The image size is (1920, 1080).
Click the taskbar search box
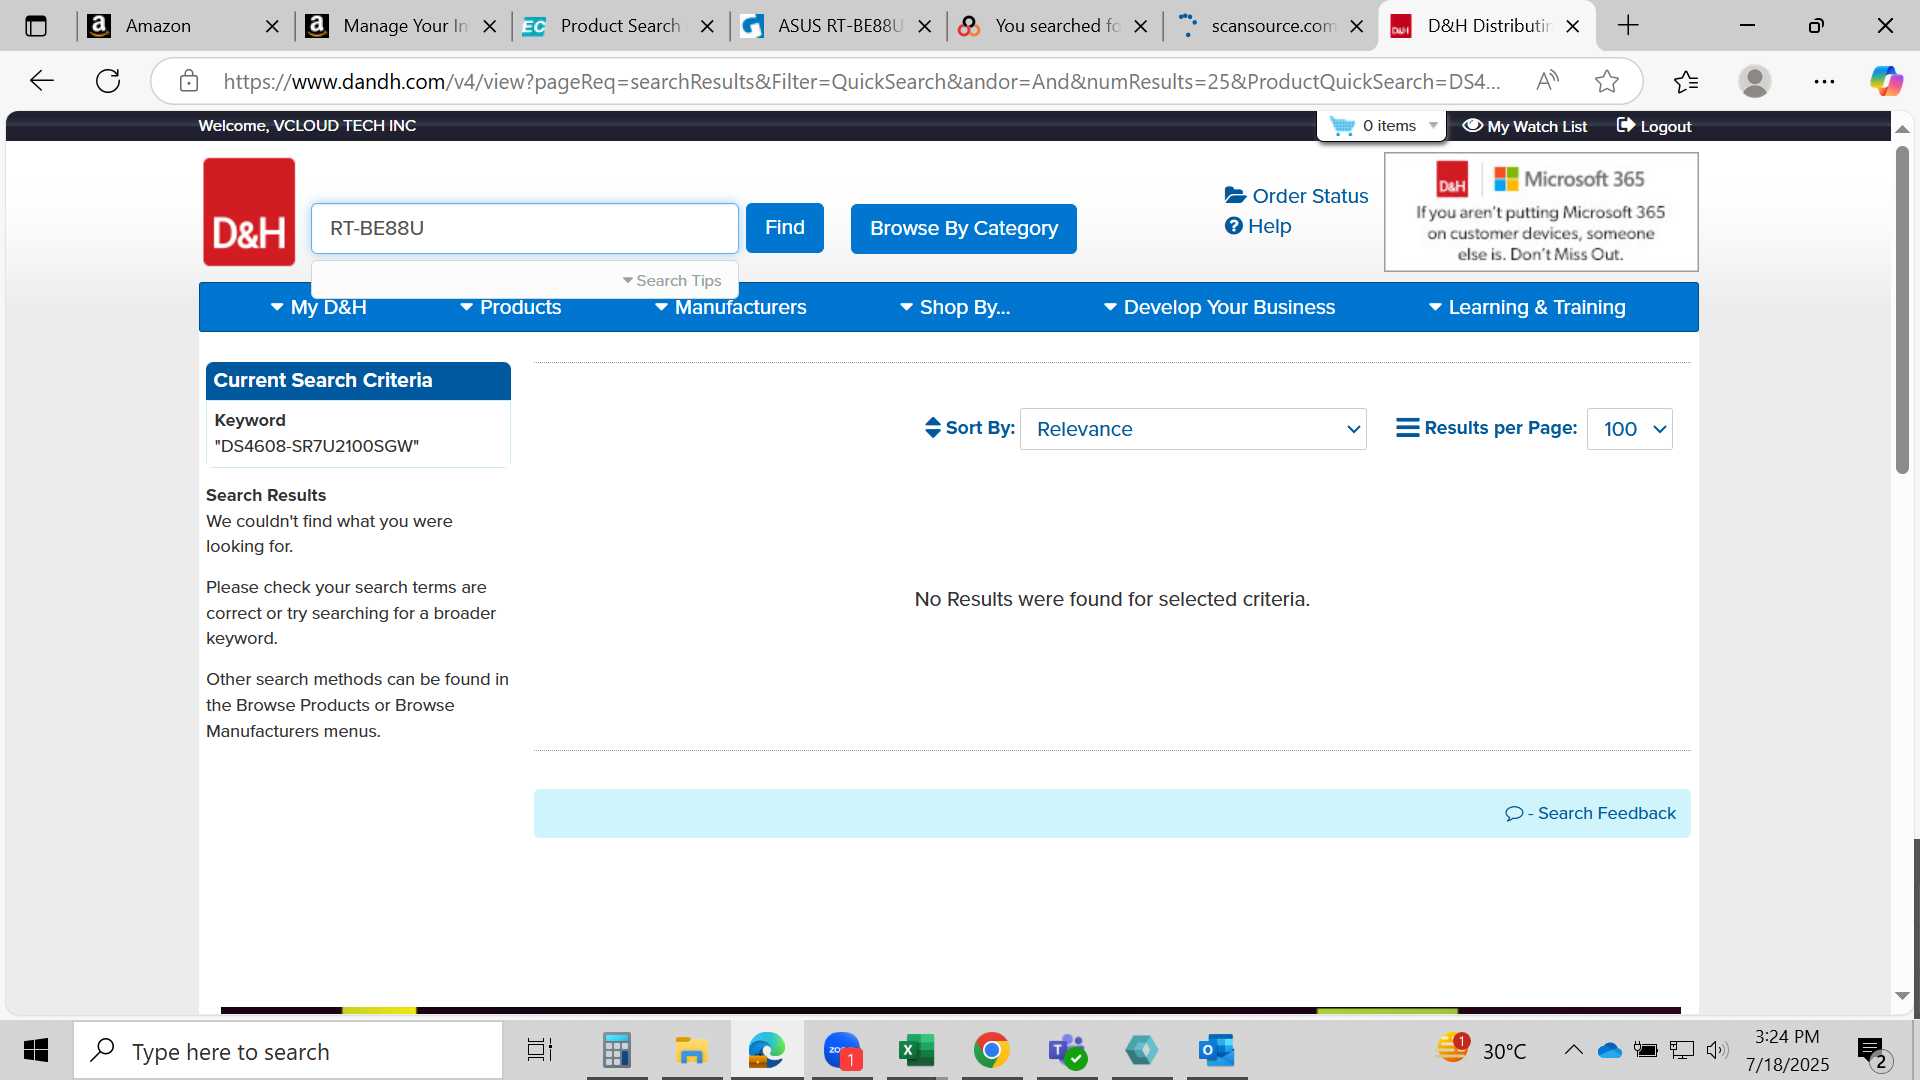pyautogui.click(x=289, y=1051)
